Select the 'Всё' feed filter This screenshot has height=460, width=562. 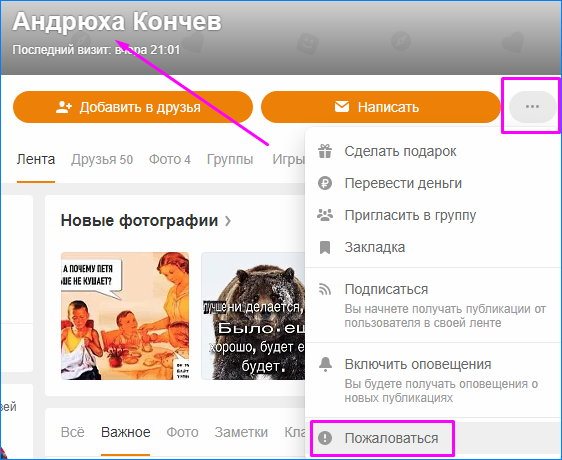tap(73, 432)
